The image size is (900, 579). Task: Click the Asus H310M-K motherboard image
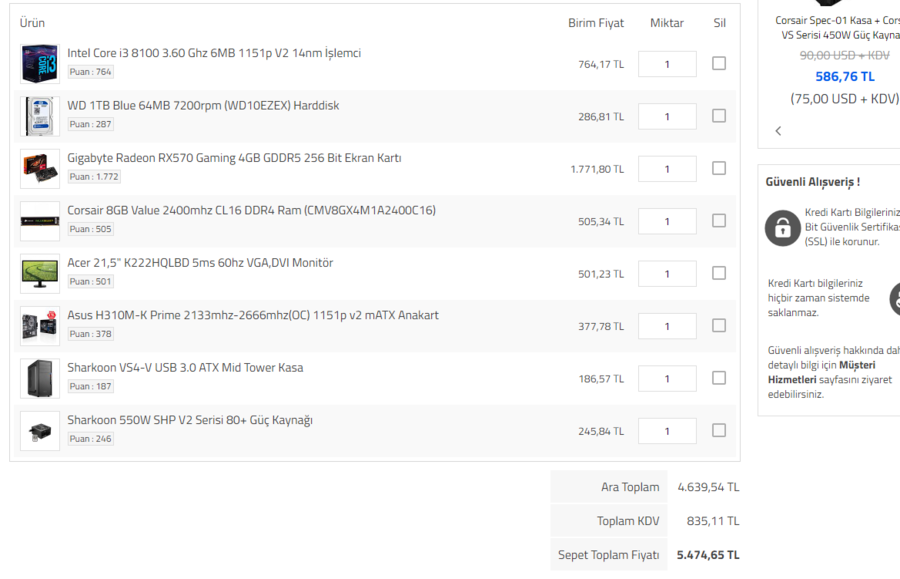pos(40,326)
